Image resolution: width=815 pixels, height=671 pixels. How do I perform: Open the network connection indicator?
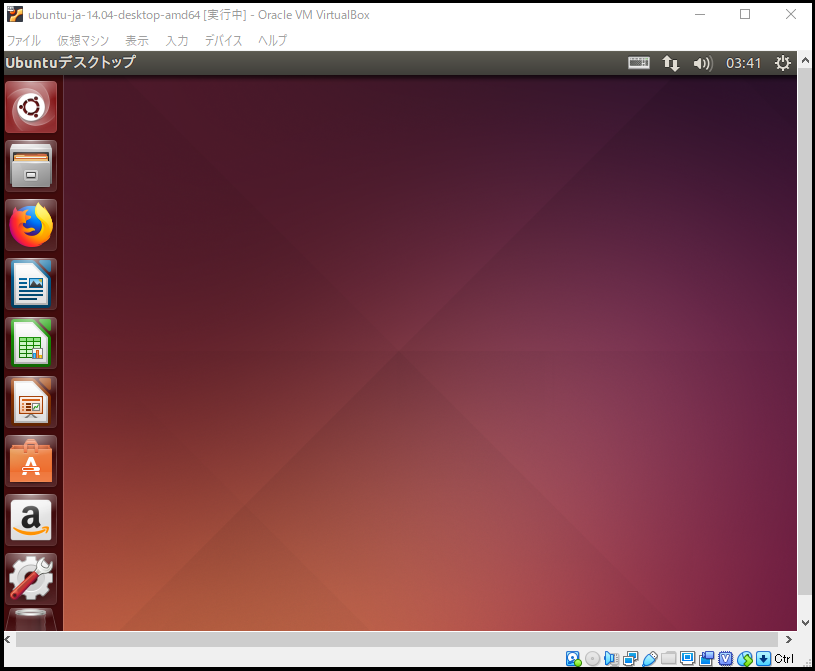(671, 63)
